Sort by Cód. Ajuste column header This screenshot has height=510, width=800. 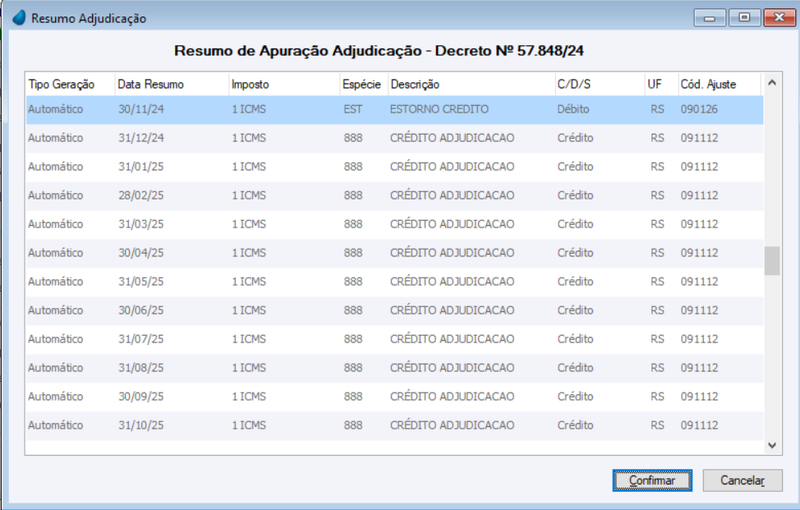(719, 84)
